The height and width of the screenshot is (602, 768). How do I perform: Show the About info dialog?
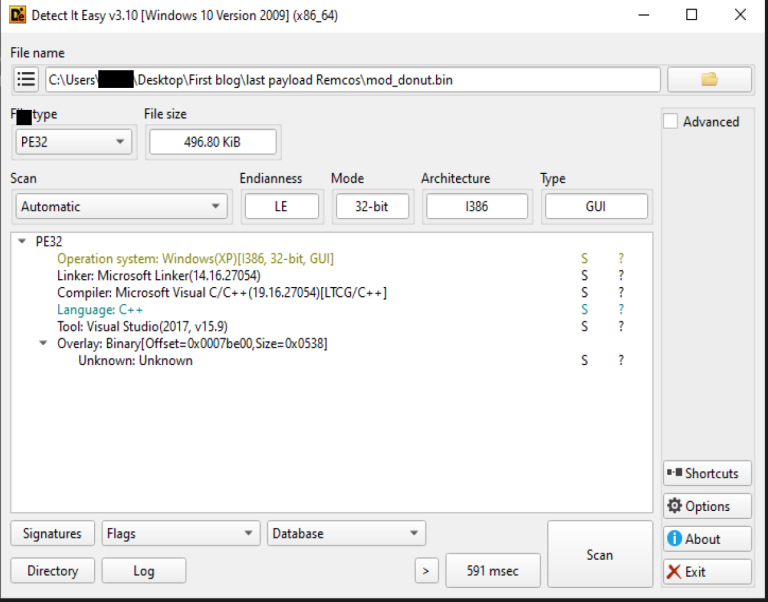[706, 539]
